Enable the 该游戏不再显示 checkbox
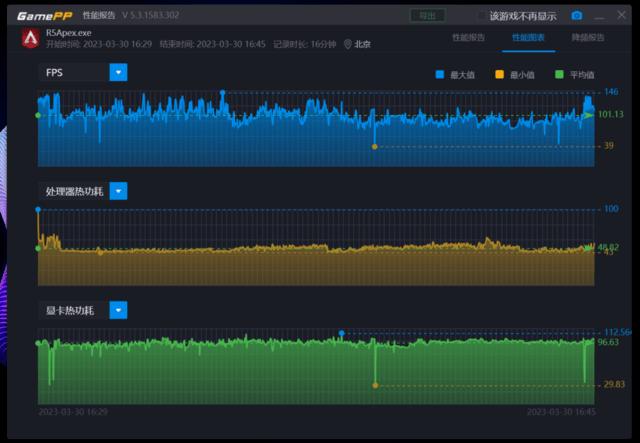 tap(481, 16)
